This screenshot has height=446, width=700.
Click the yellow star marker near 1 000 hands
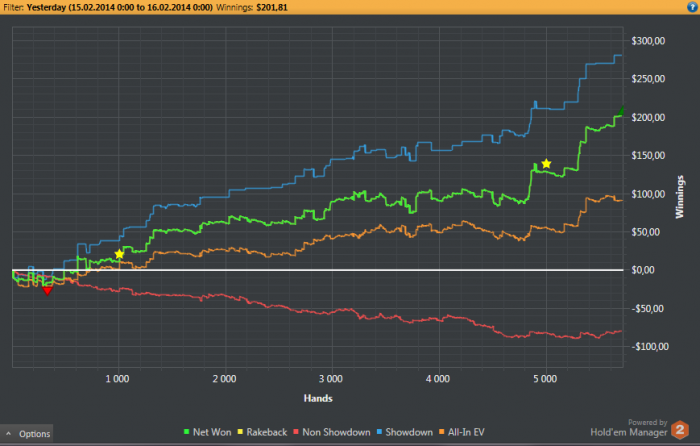[x=119, y=254]
